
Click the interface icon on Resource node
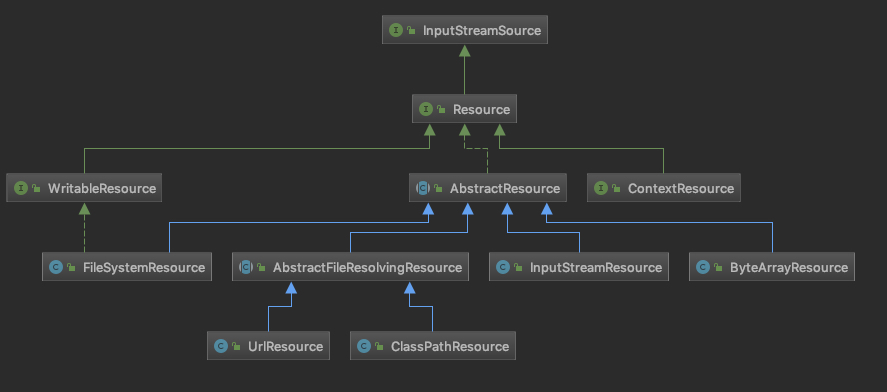pyautogui.click(x=426, y=109)
